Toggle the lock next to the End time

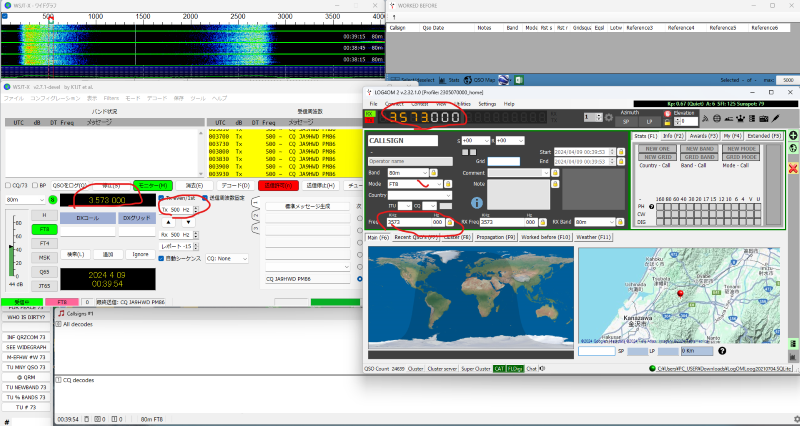tap(621, 161)
